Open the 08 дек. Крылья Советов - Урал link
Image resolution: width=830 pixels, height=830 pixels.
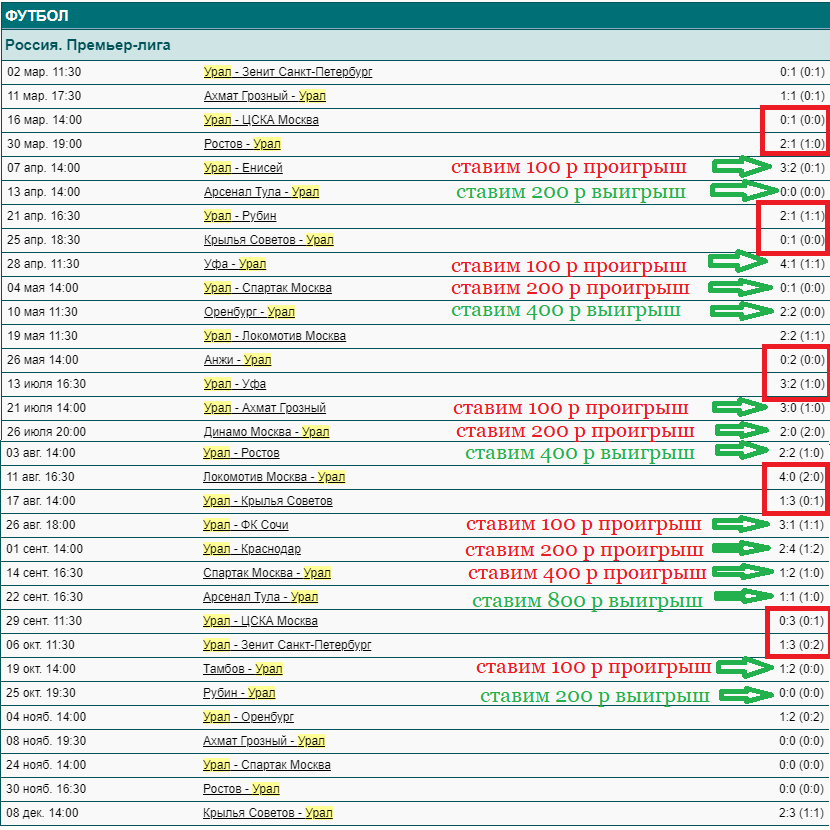click(268, 813)
